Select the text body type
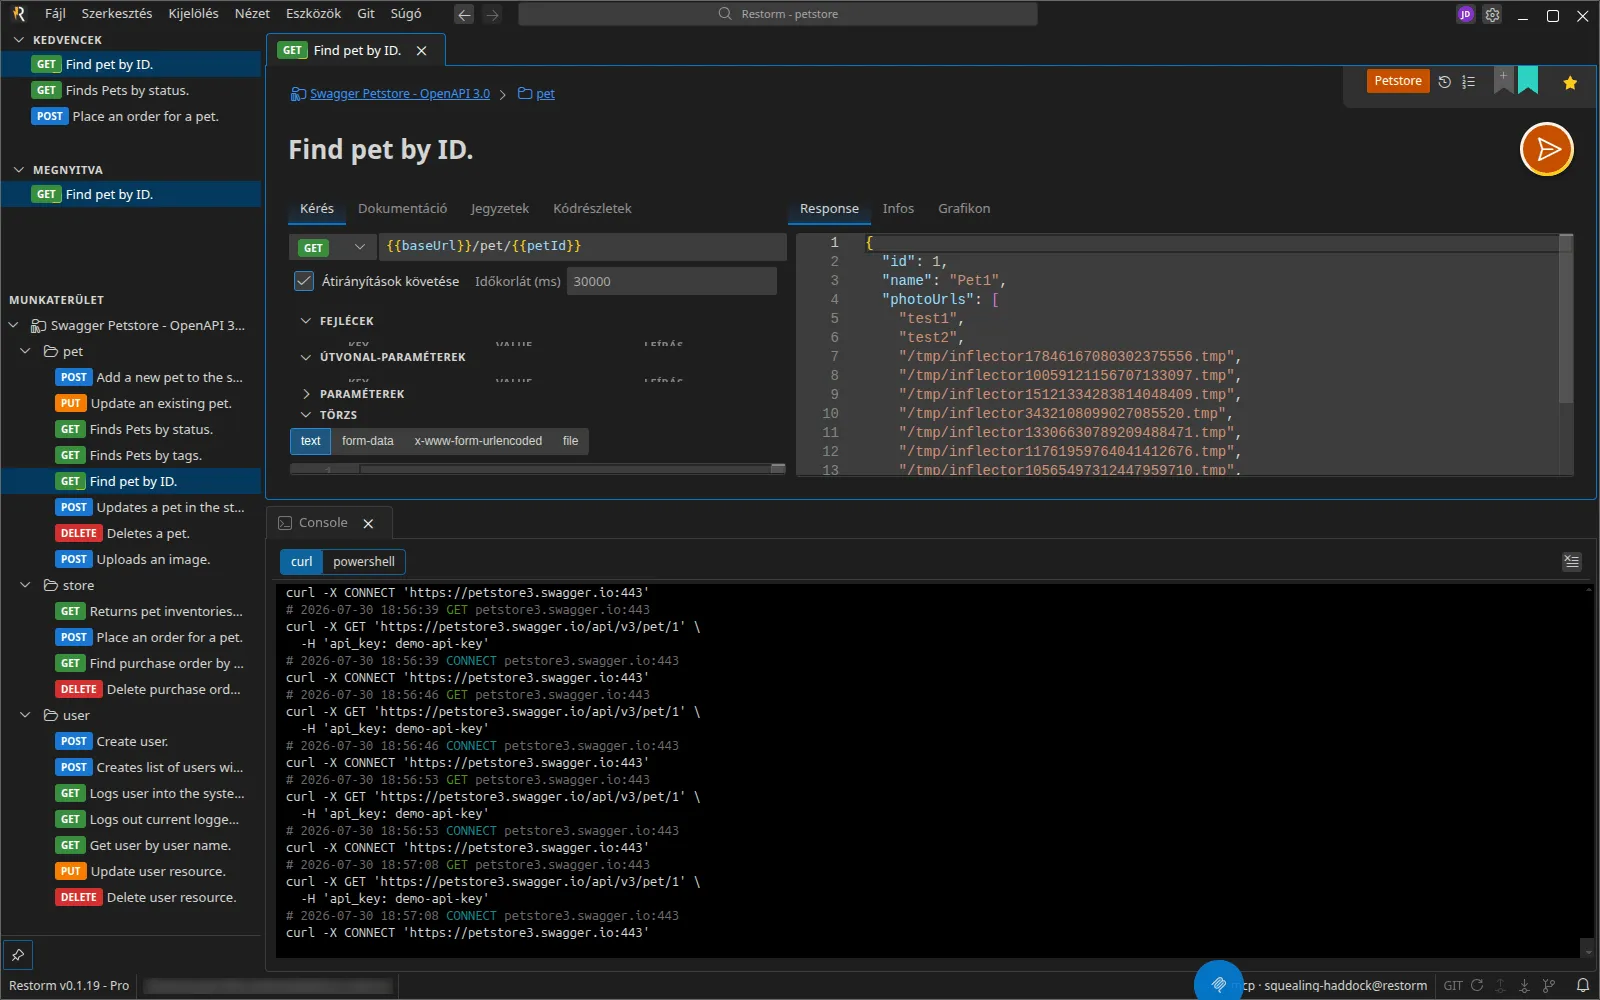The width and height of the screenshot is (1600, 1000). tap(310, 441)
